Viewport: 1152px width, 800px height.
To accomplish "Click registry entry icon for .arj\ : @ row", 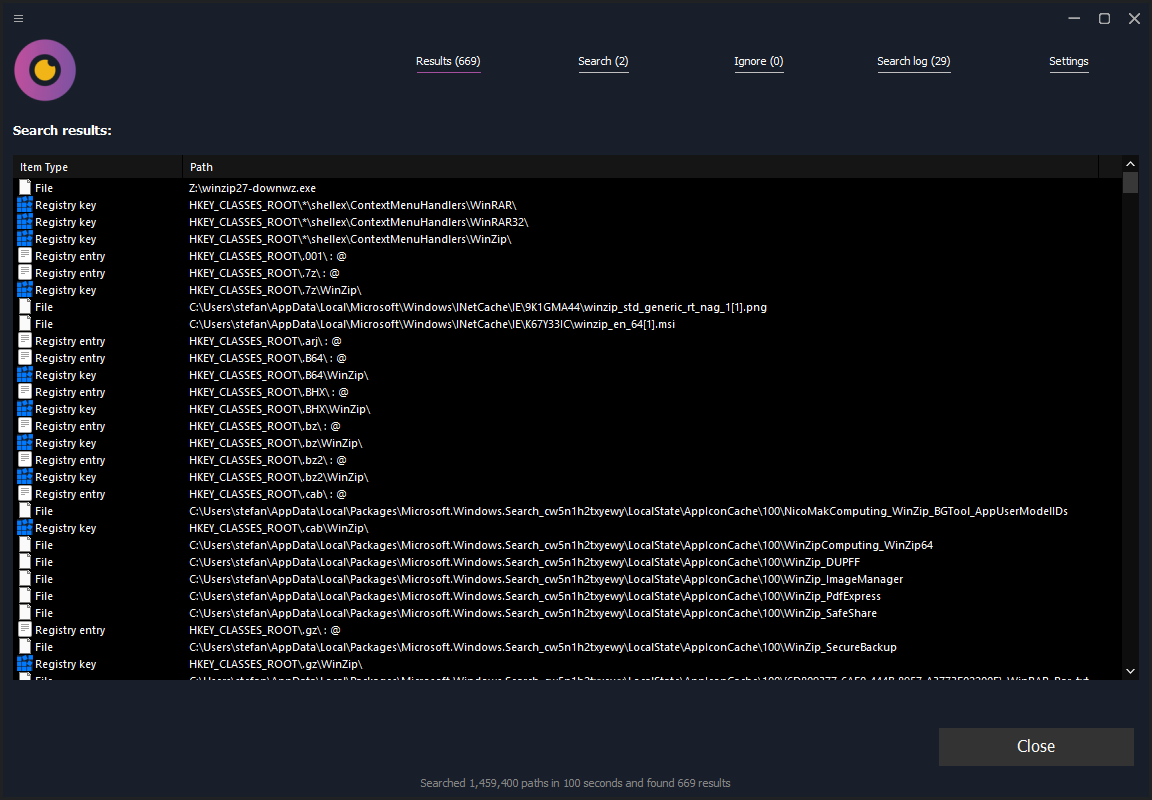I will point(25,341).
